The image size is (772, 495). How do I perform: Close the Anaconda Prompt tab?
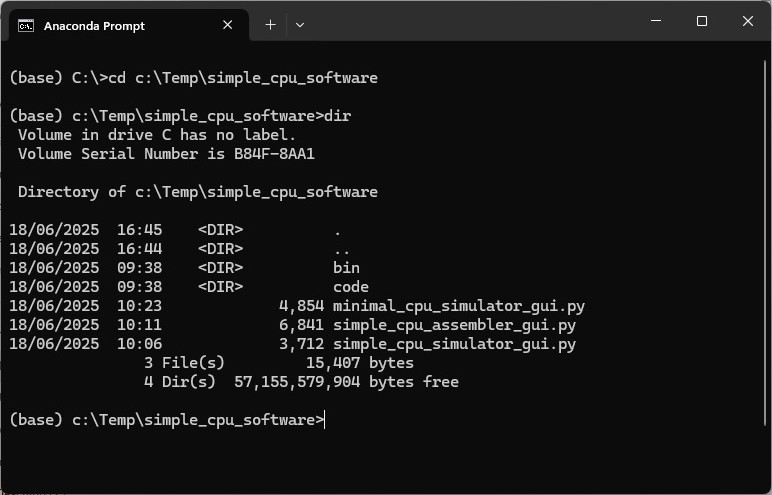pos(227,26)
